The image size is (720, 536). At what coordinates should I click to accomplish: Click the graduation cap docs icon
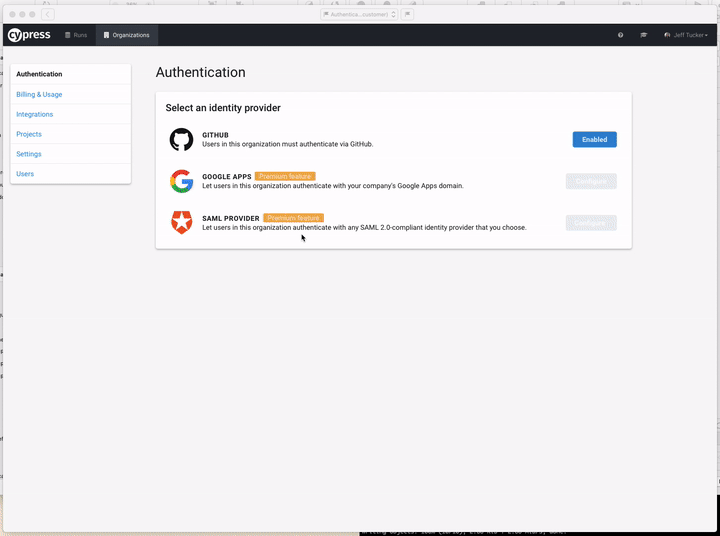(x=644, y=35)
